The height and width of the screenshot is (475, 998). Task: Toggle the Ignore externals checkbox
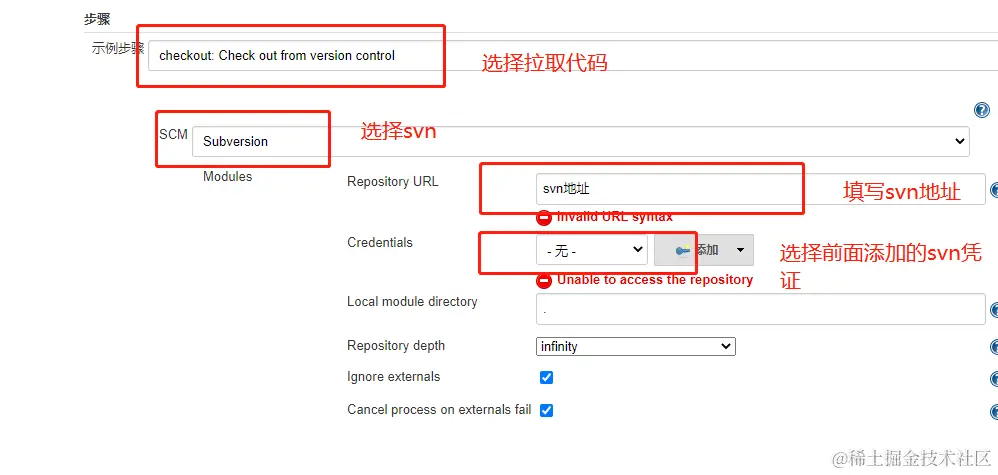point(546,378)
